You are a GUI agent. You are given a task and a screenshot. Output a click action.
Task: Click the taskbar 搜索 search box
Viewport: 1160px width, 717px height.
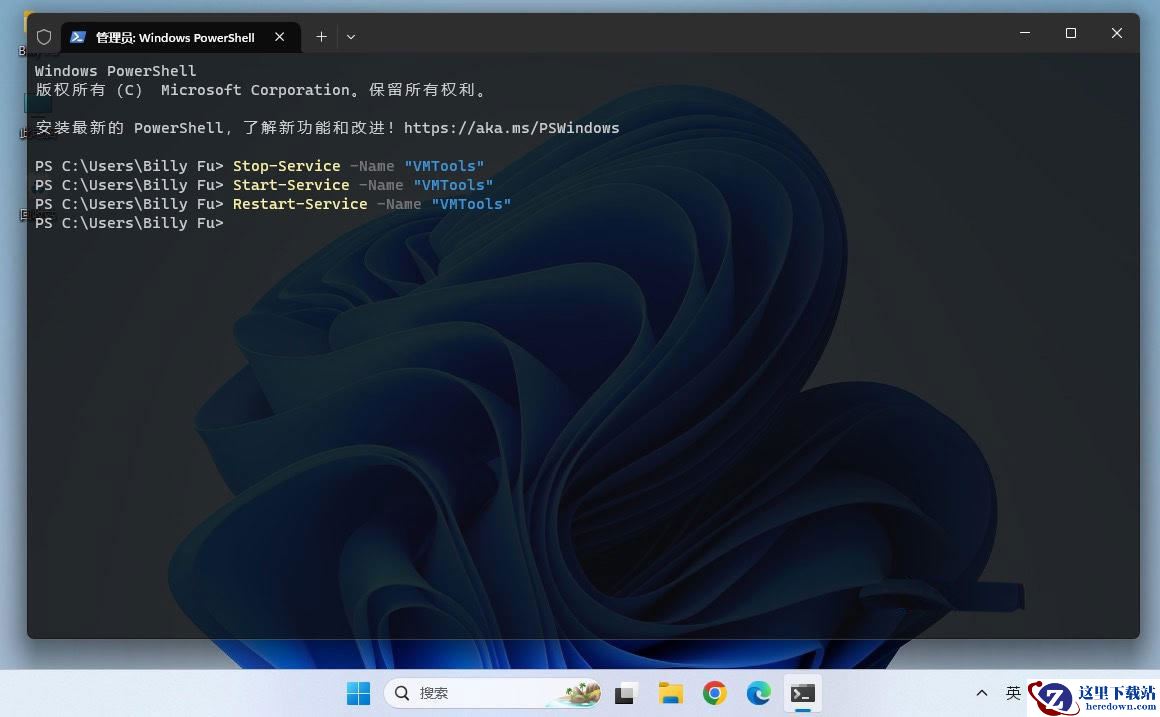click(493, 693)
